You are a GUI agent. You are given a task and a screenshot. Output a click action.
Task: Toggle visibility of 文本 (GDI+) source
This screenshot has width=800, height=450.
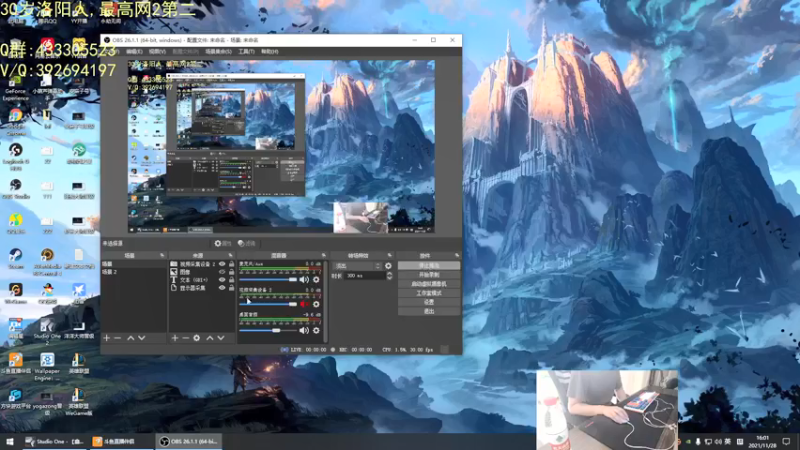(222, 280)
